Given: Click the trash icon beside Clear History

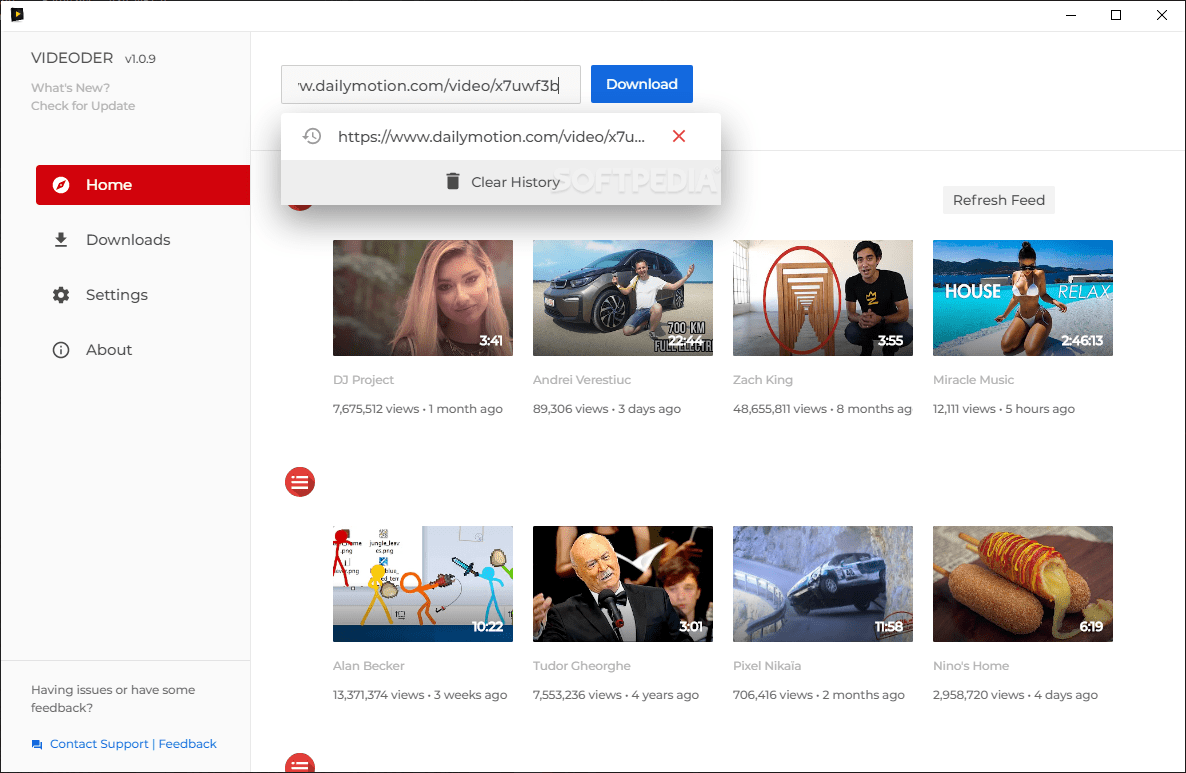Looking at the screenshot, I should pos(453,182).
